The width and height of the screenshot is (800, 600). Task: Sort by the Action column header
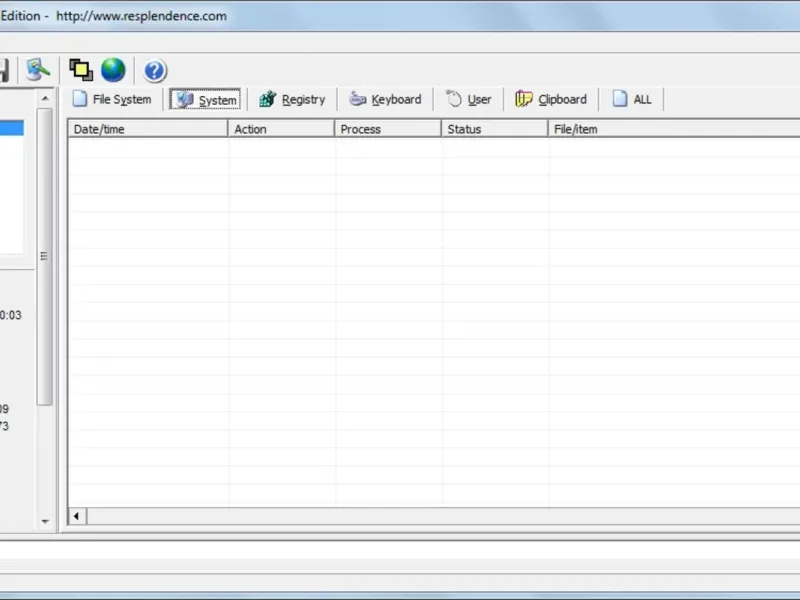click(281, 129)
